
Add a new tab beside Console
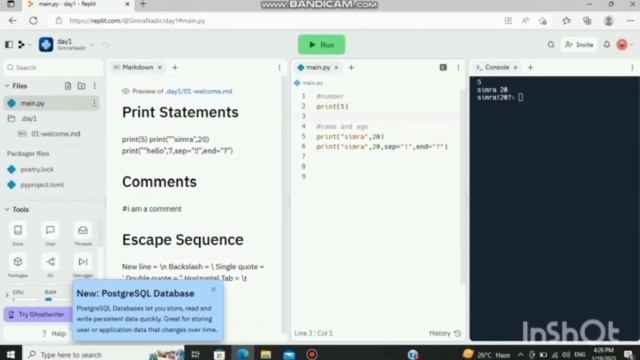[x=530, y=67]
